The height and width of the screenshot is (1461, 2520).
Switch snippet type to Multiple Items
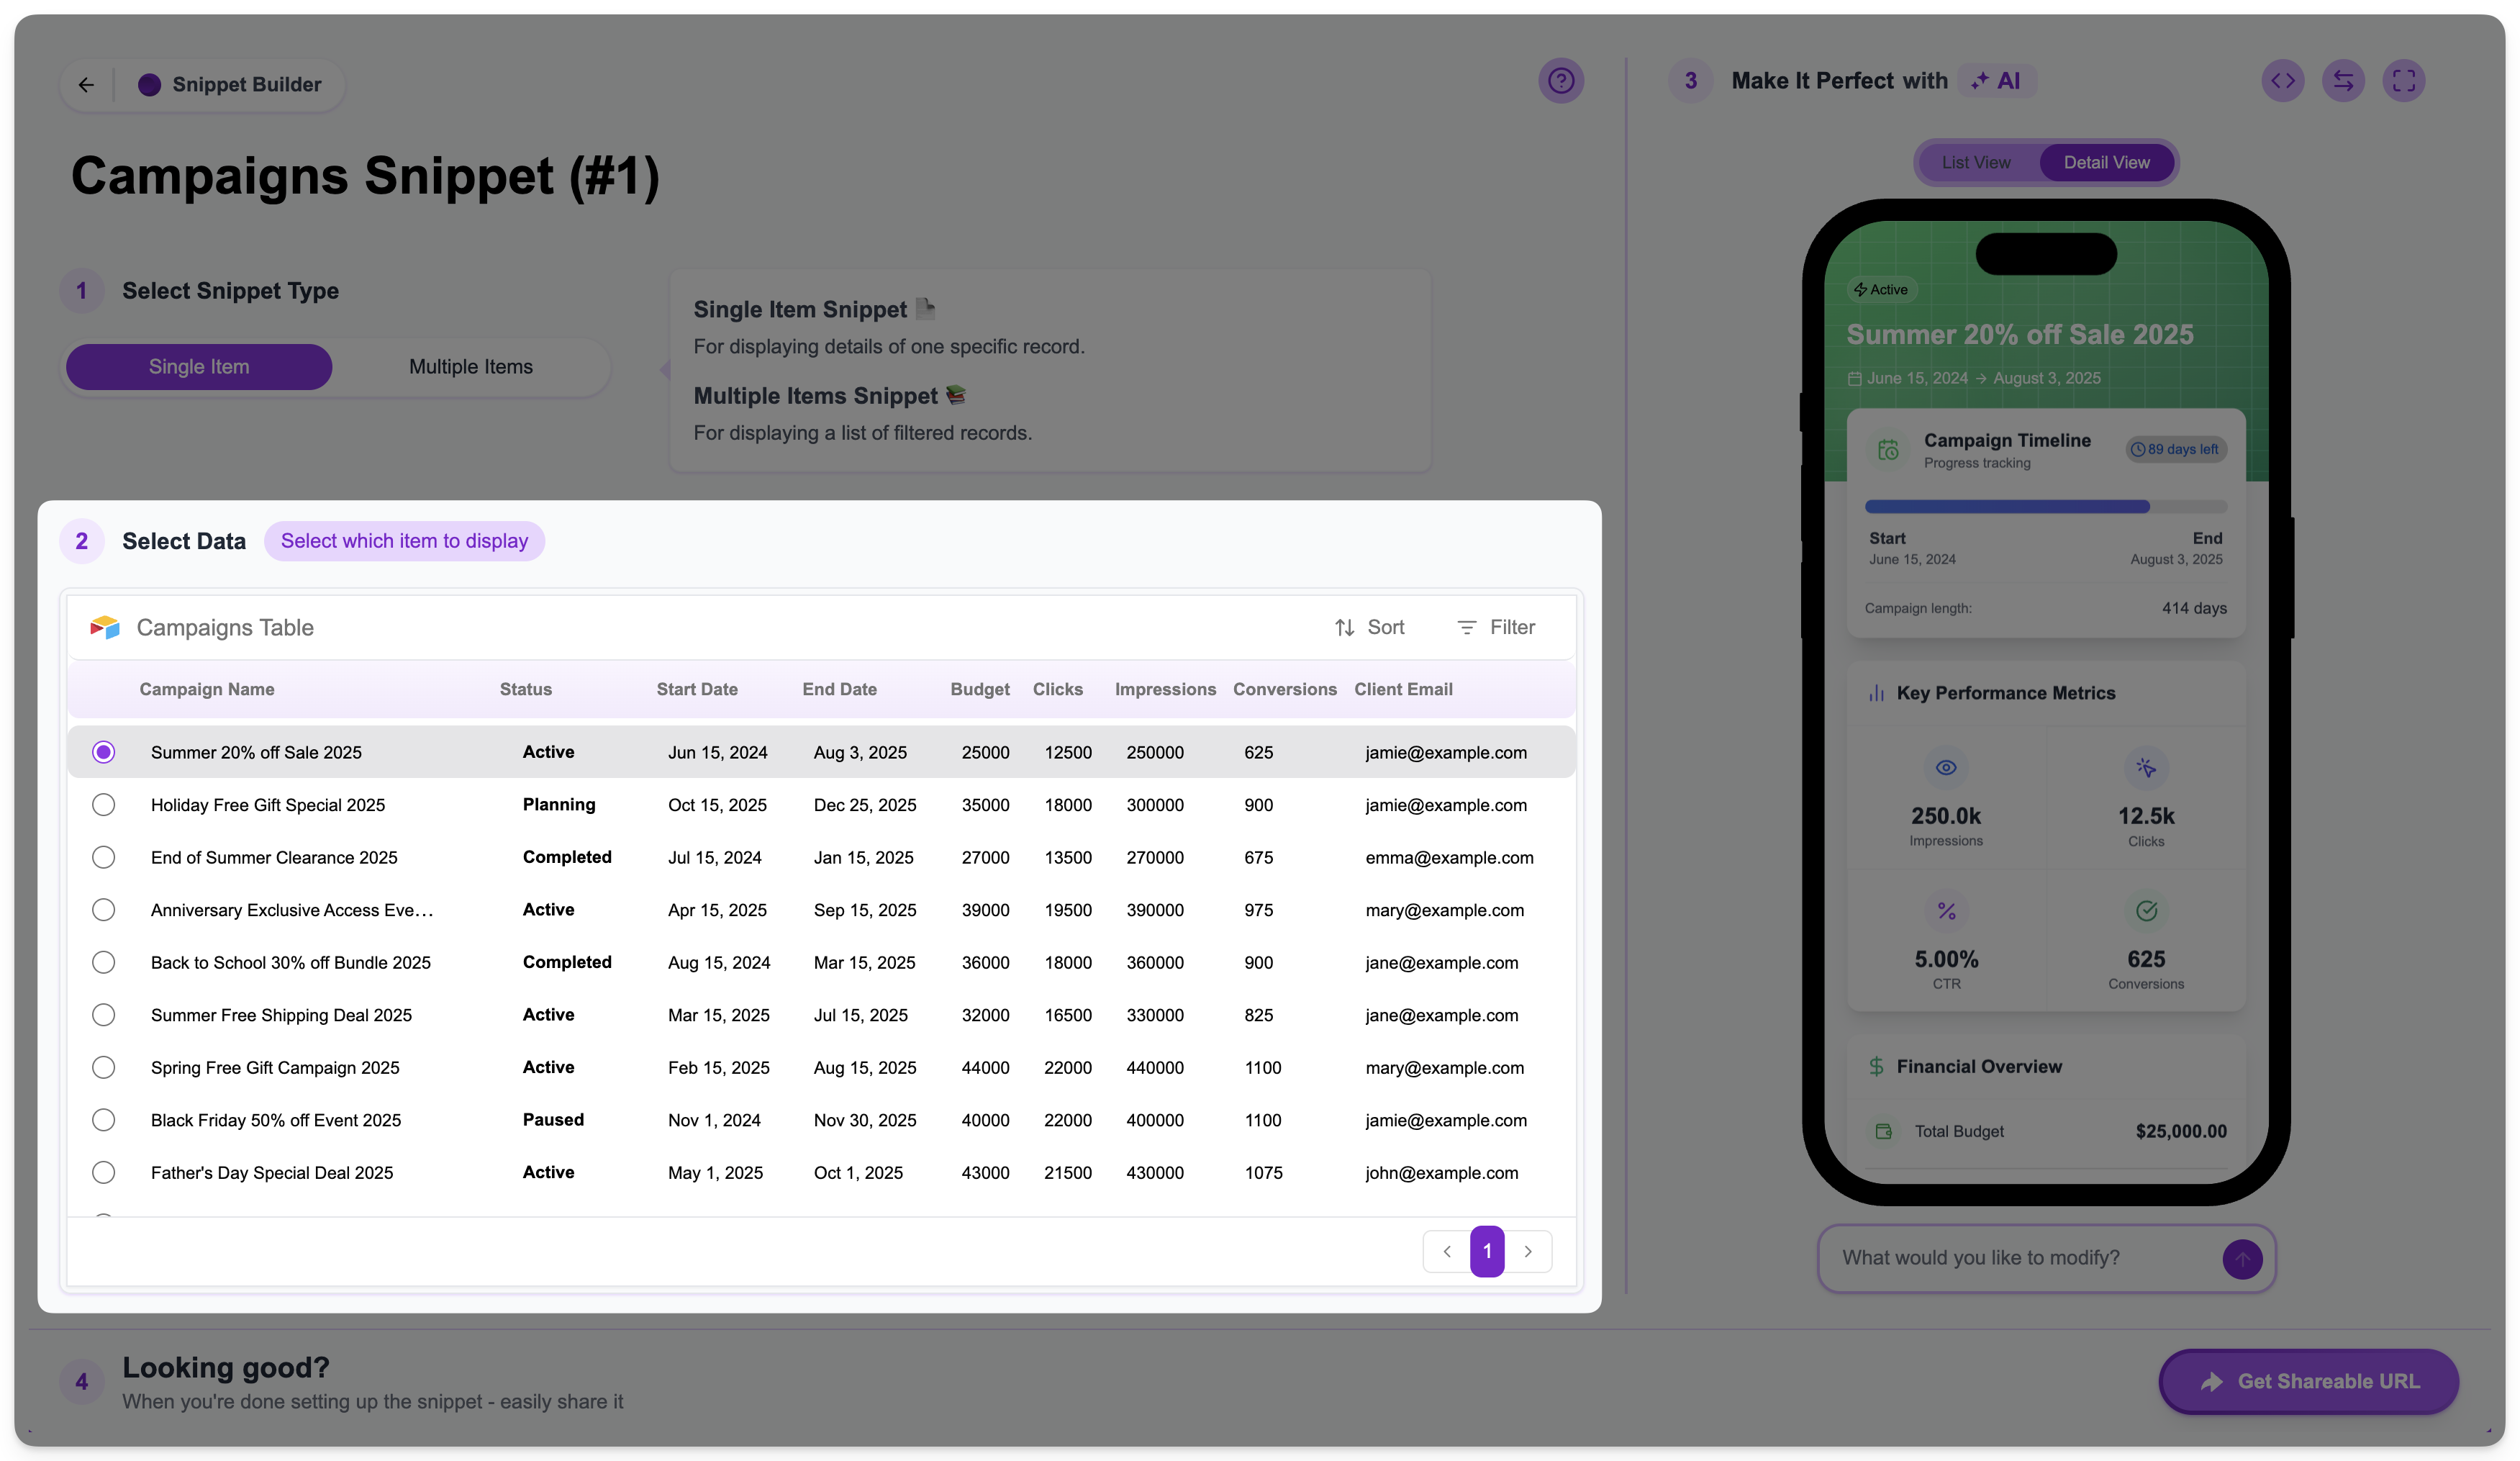470,367
